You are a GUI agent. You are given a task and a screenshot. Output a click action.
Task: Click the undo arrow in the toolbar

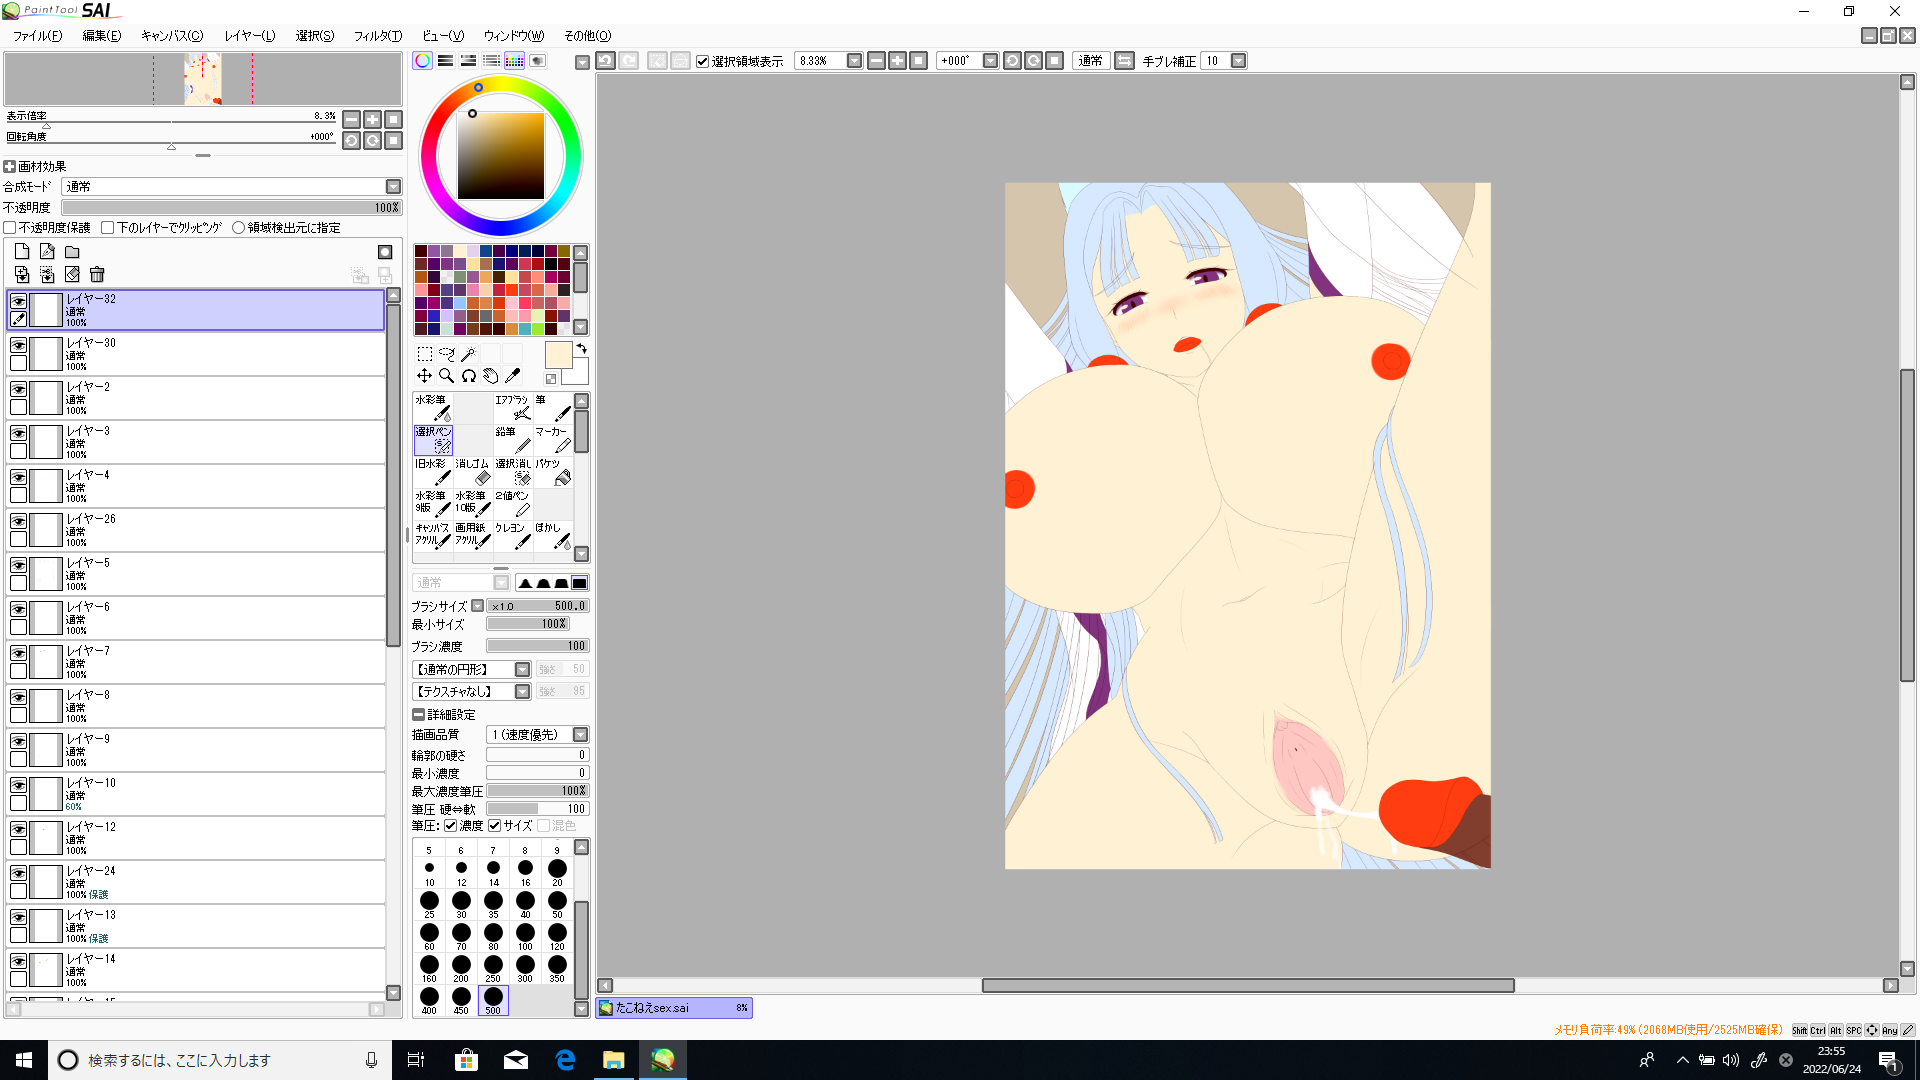pyautogui.click(x=605, y=61)
